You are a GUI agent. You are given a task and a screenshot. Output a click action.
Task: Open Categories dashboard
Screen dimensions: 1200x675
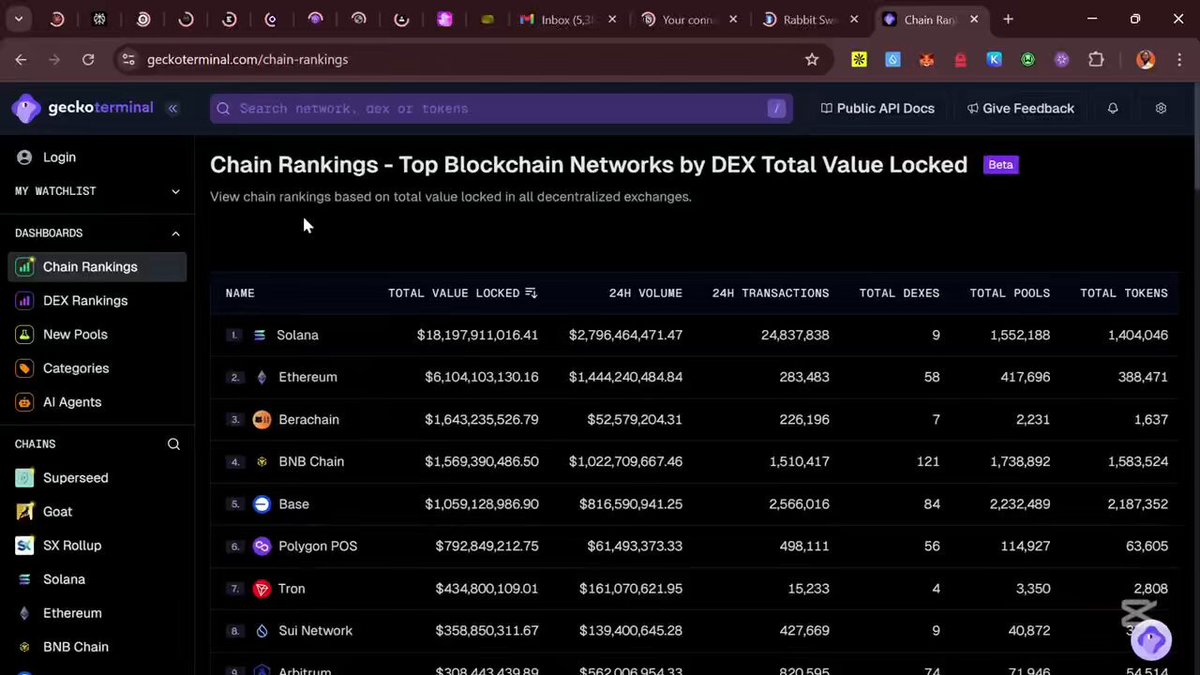click(x=97, y=368)
